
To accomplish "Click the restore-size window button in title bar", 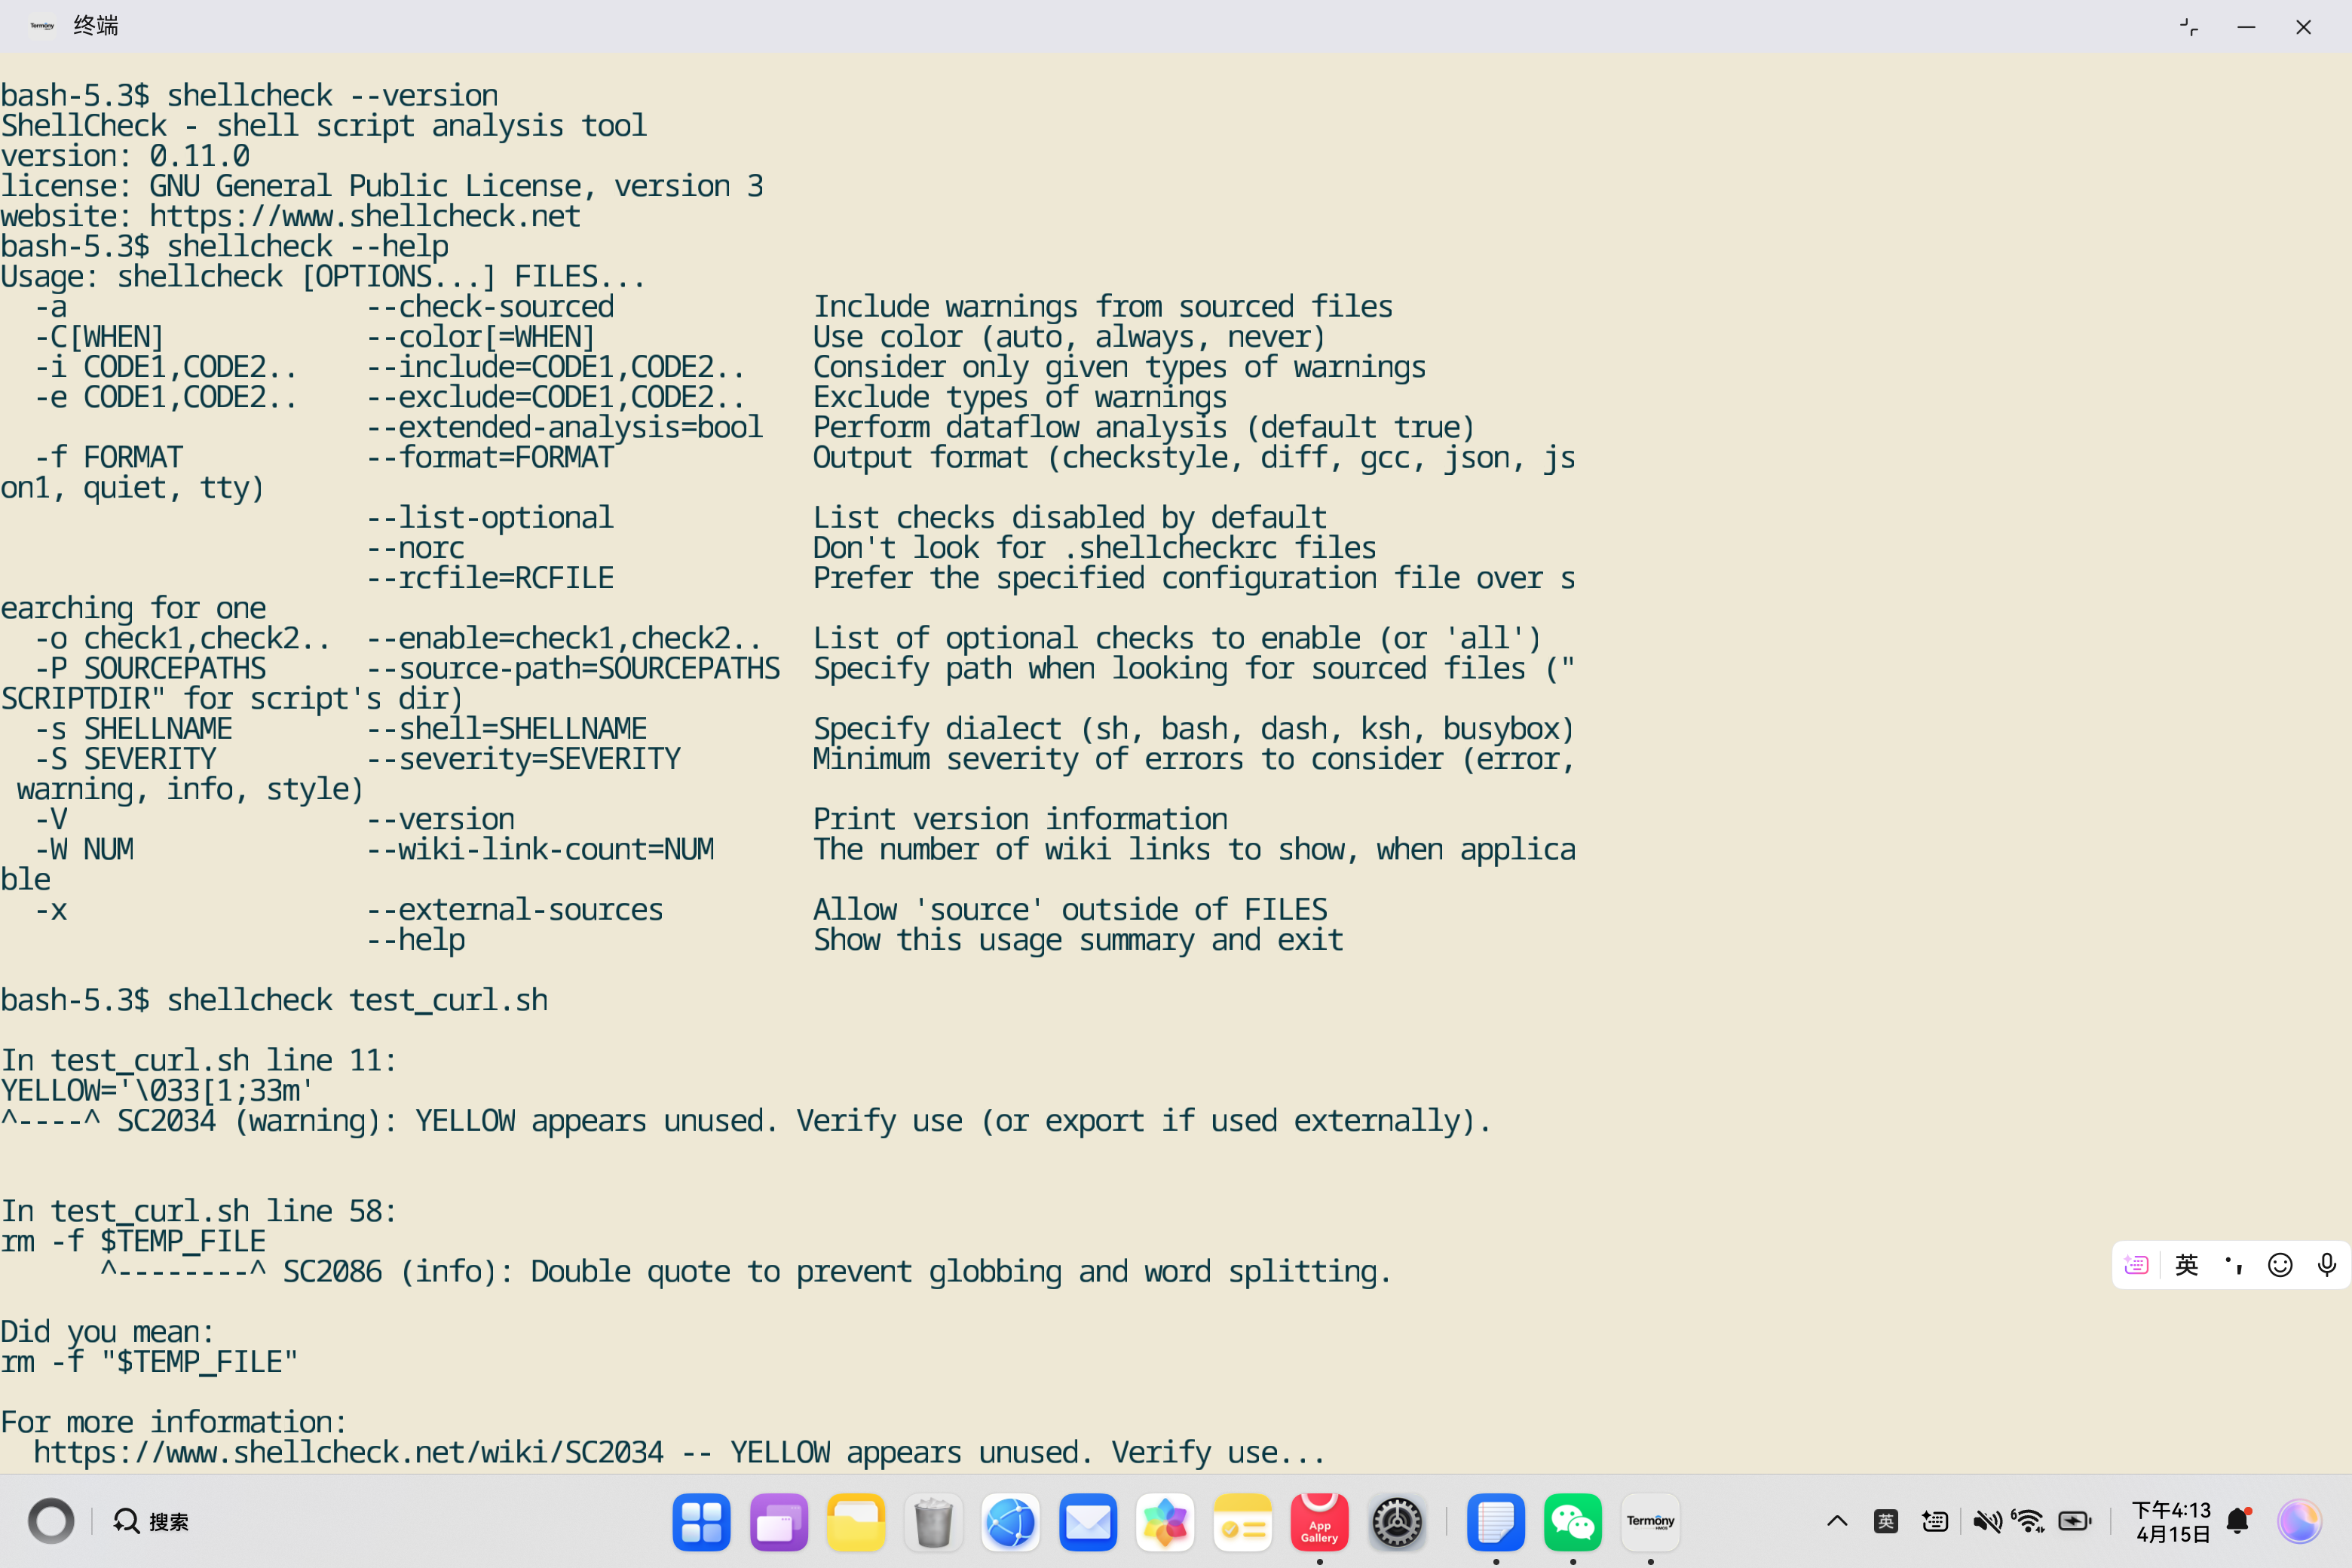I will click(x=2189, y=27).
